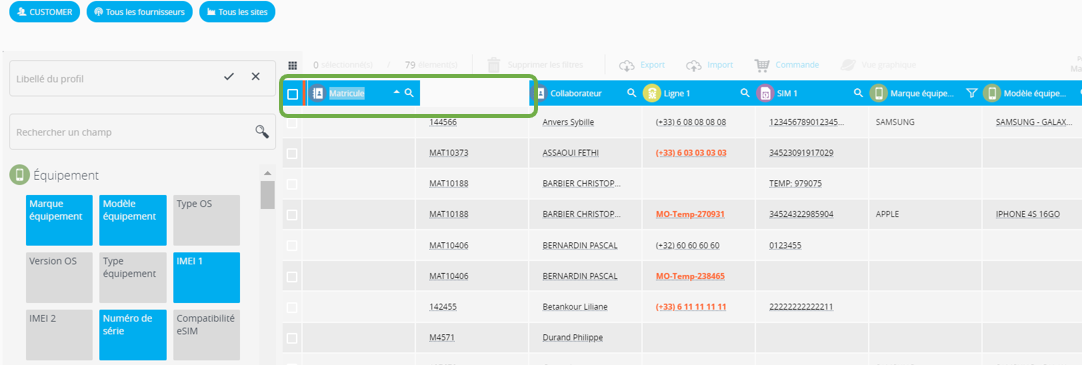This screenshot has height=365, width=1082.
Task: Toggle the select-all checkbox in table header
Action: point(293,94)
